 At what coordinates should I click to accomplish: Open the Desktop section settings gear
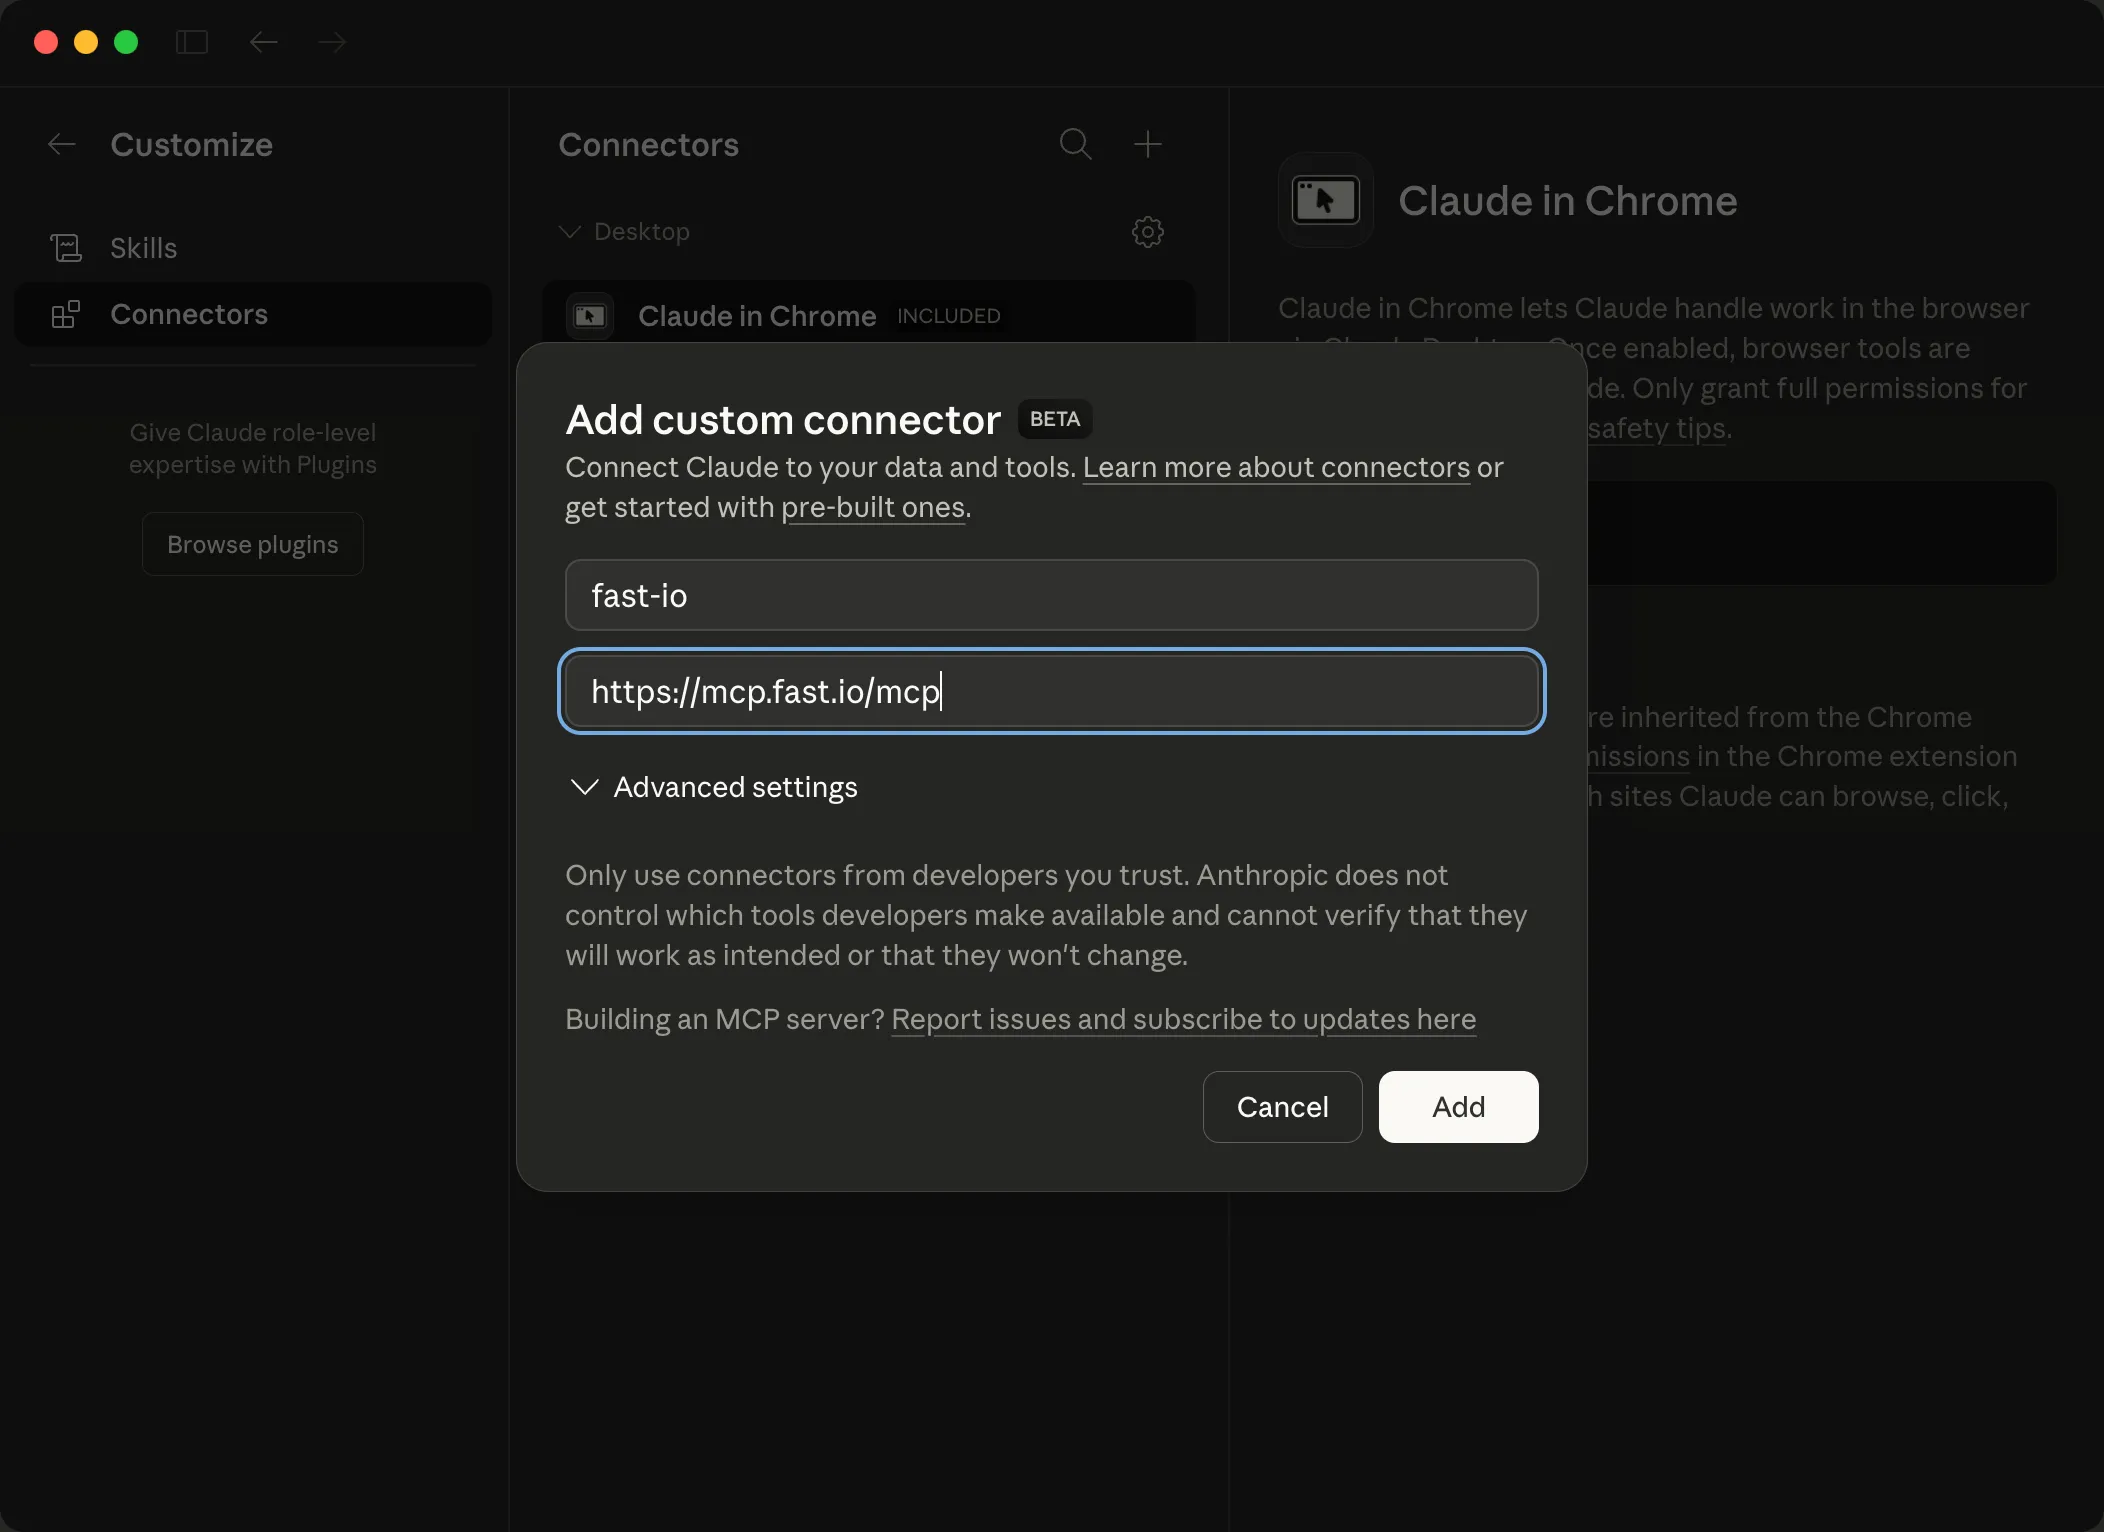click(x=1147, y=232)
